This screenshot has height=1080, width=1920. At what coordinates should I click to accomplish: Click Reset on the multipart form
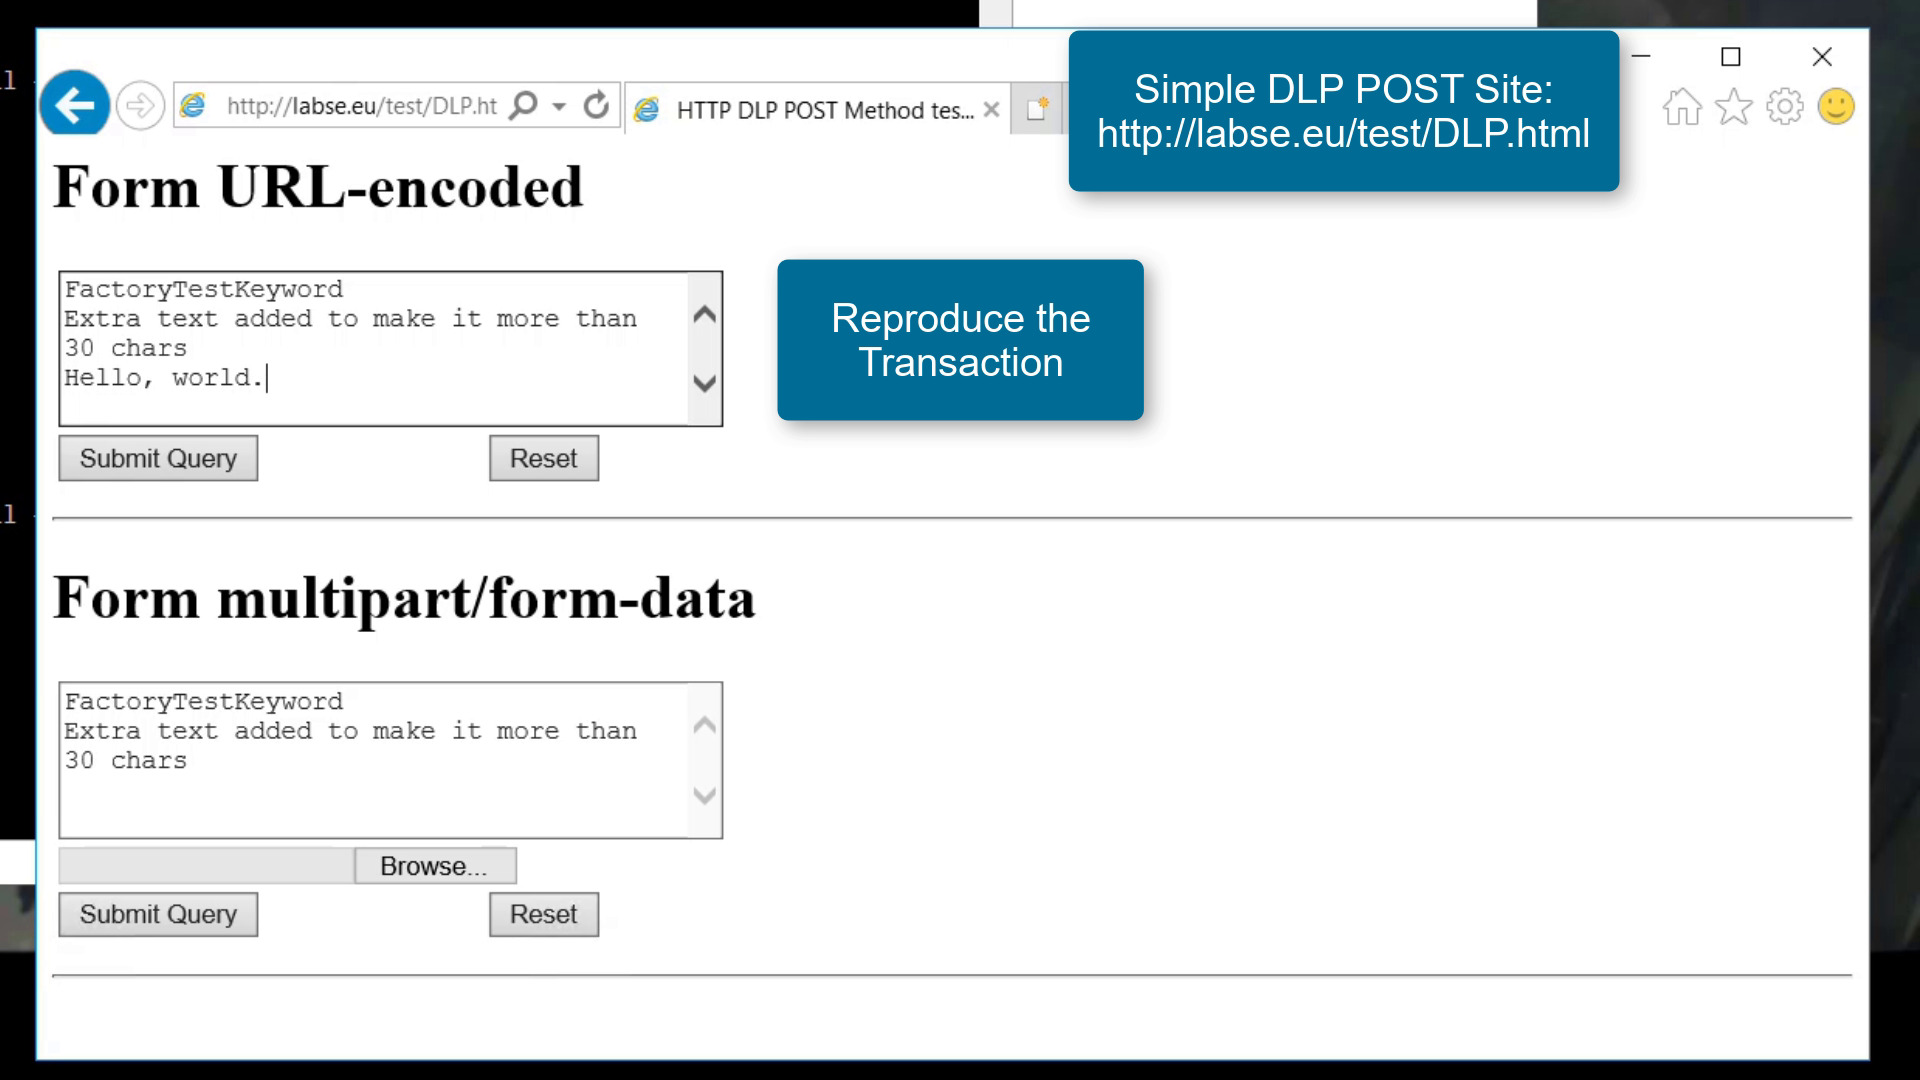tap(543, 914)
